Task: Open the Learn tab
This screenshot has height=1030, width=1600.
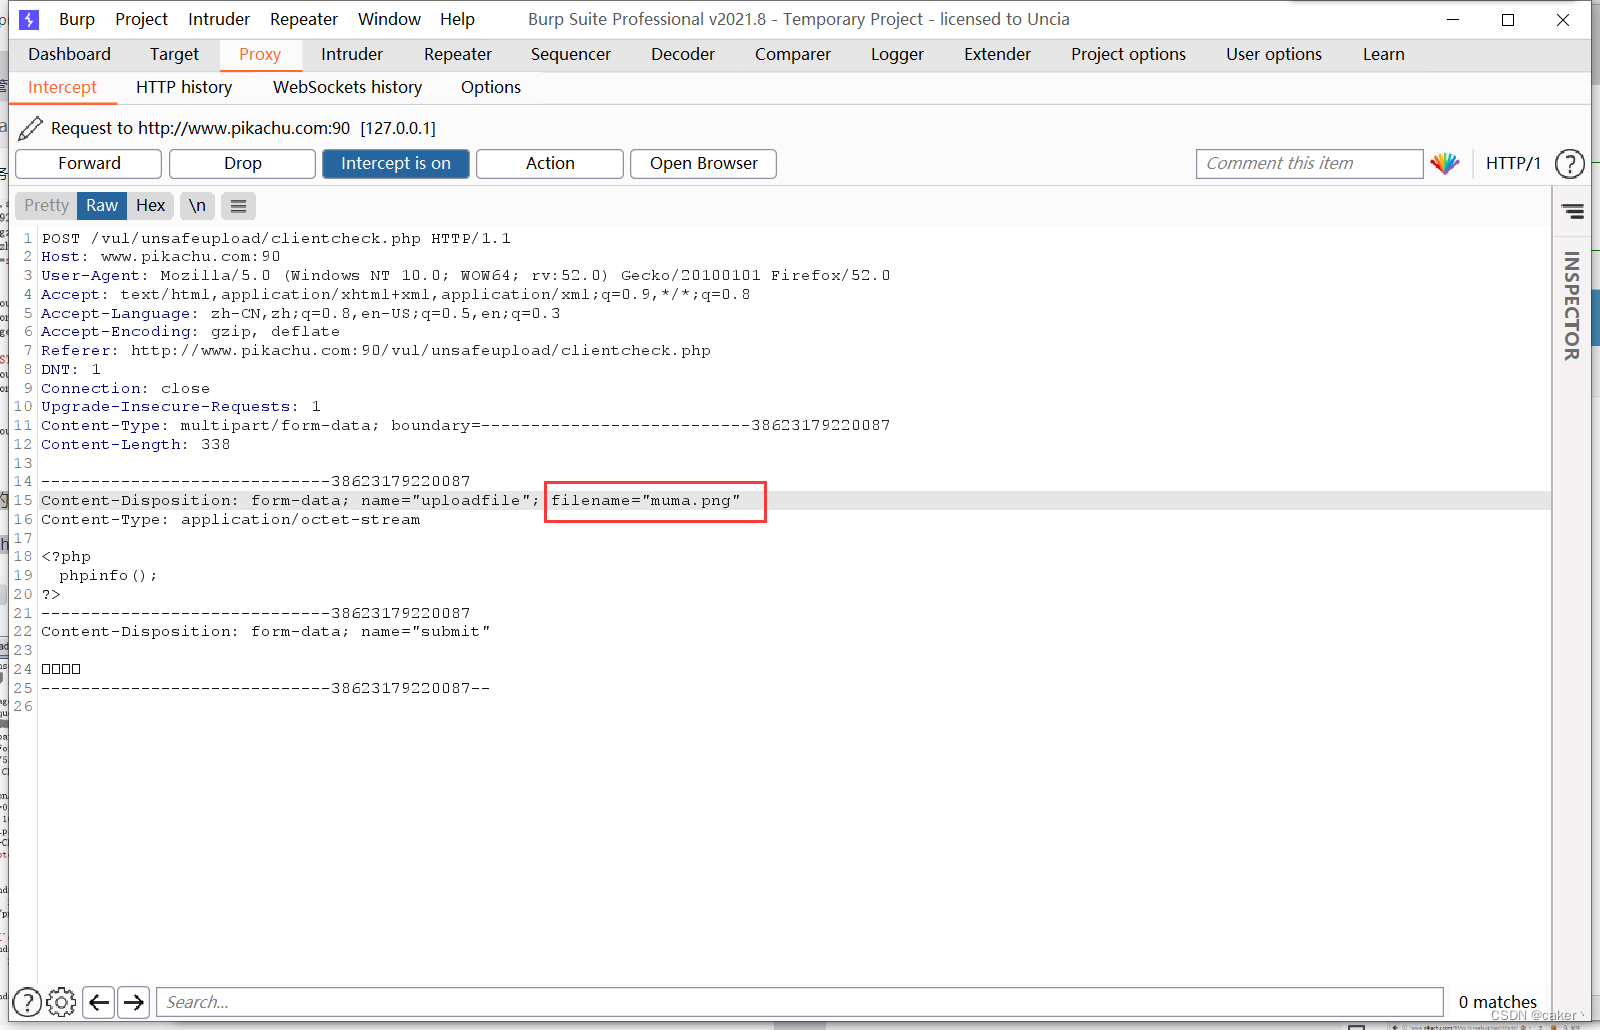Action: click(1384, 54)
